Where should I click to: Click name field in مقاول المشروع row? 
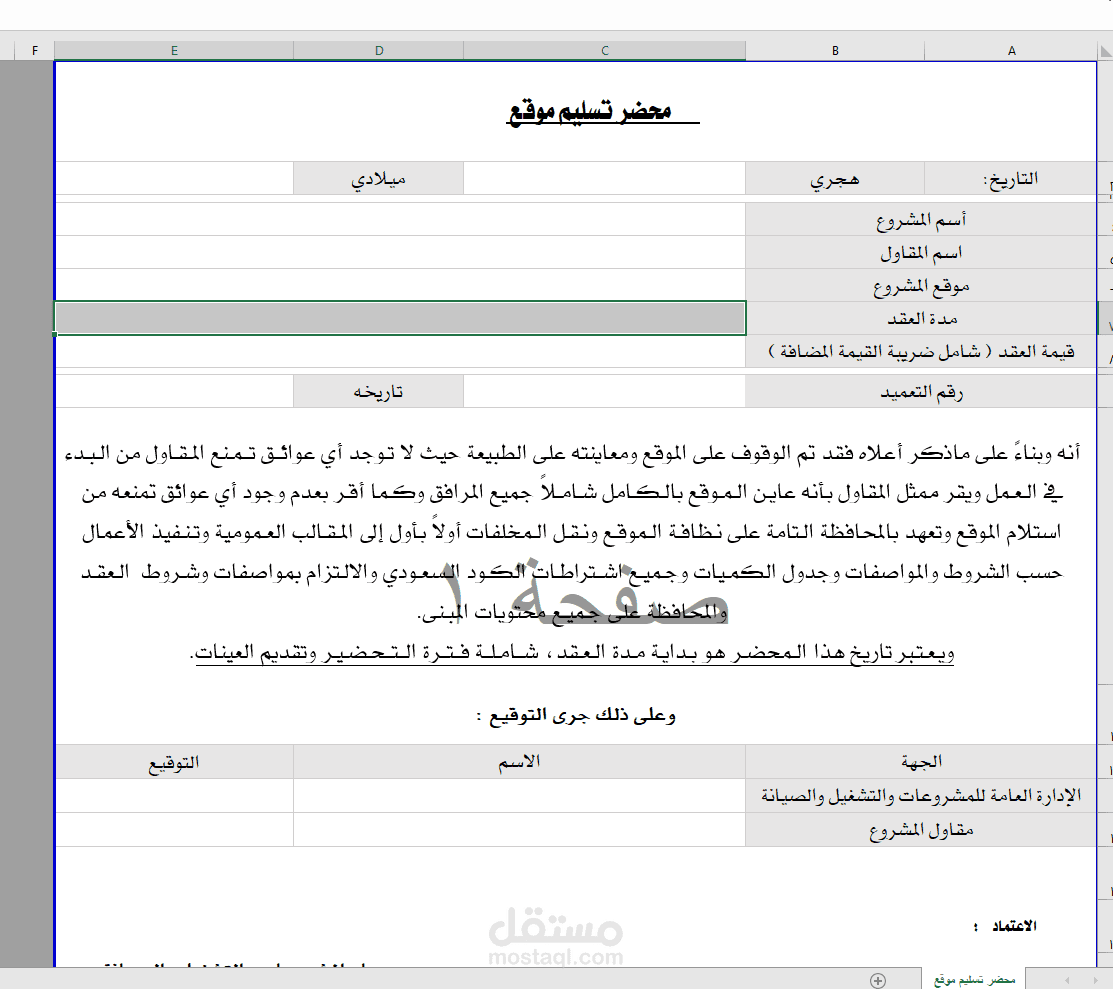coord(520,829)
